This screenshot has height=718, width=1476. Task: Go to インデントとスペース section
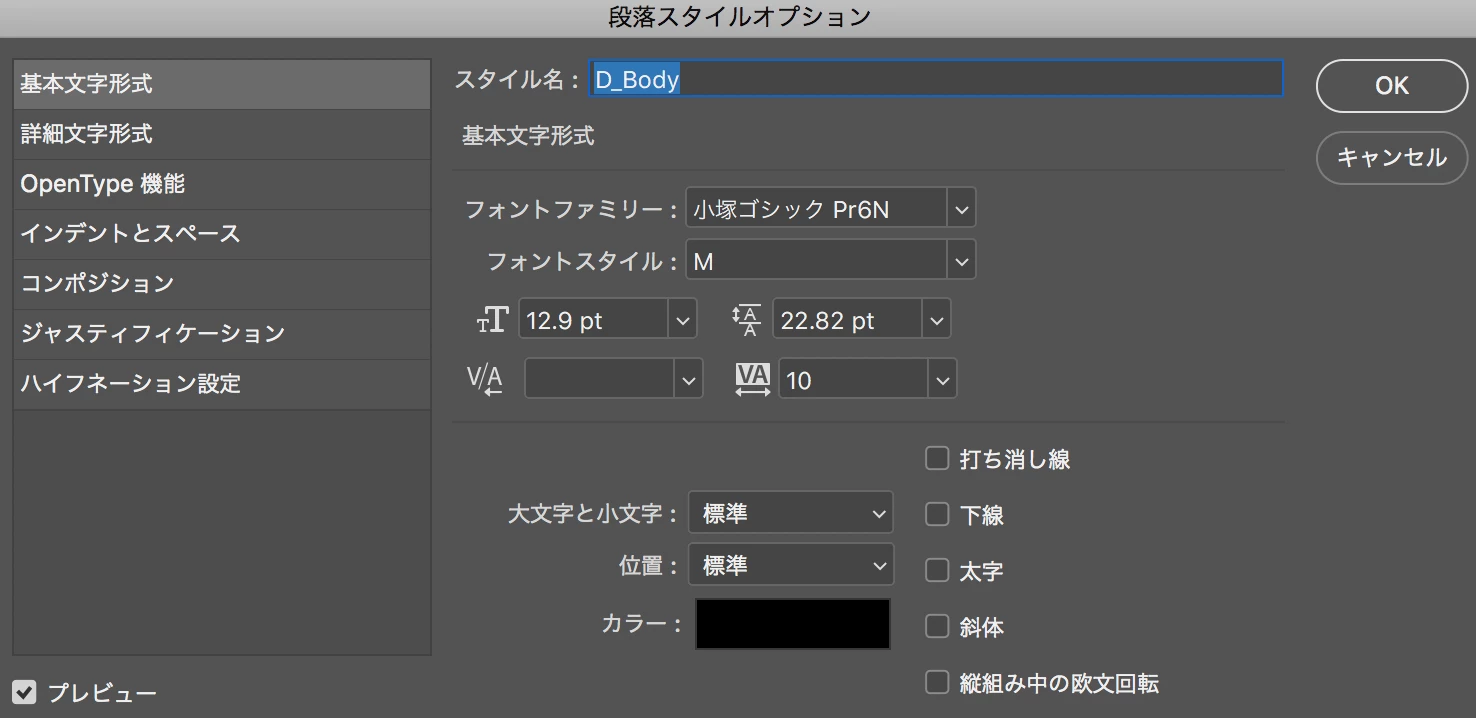click(222, 234)
